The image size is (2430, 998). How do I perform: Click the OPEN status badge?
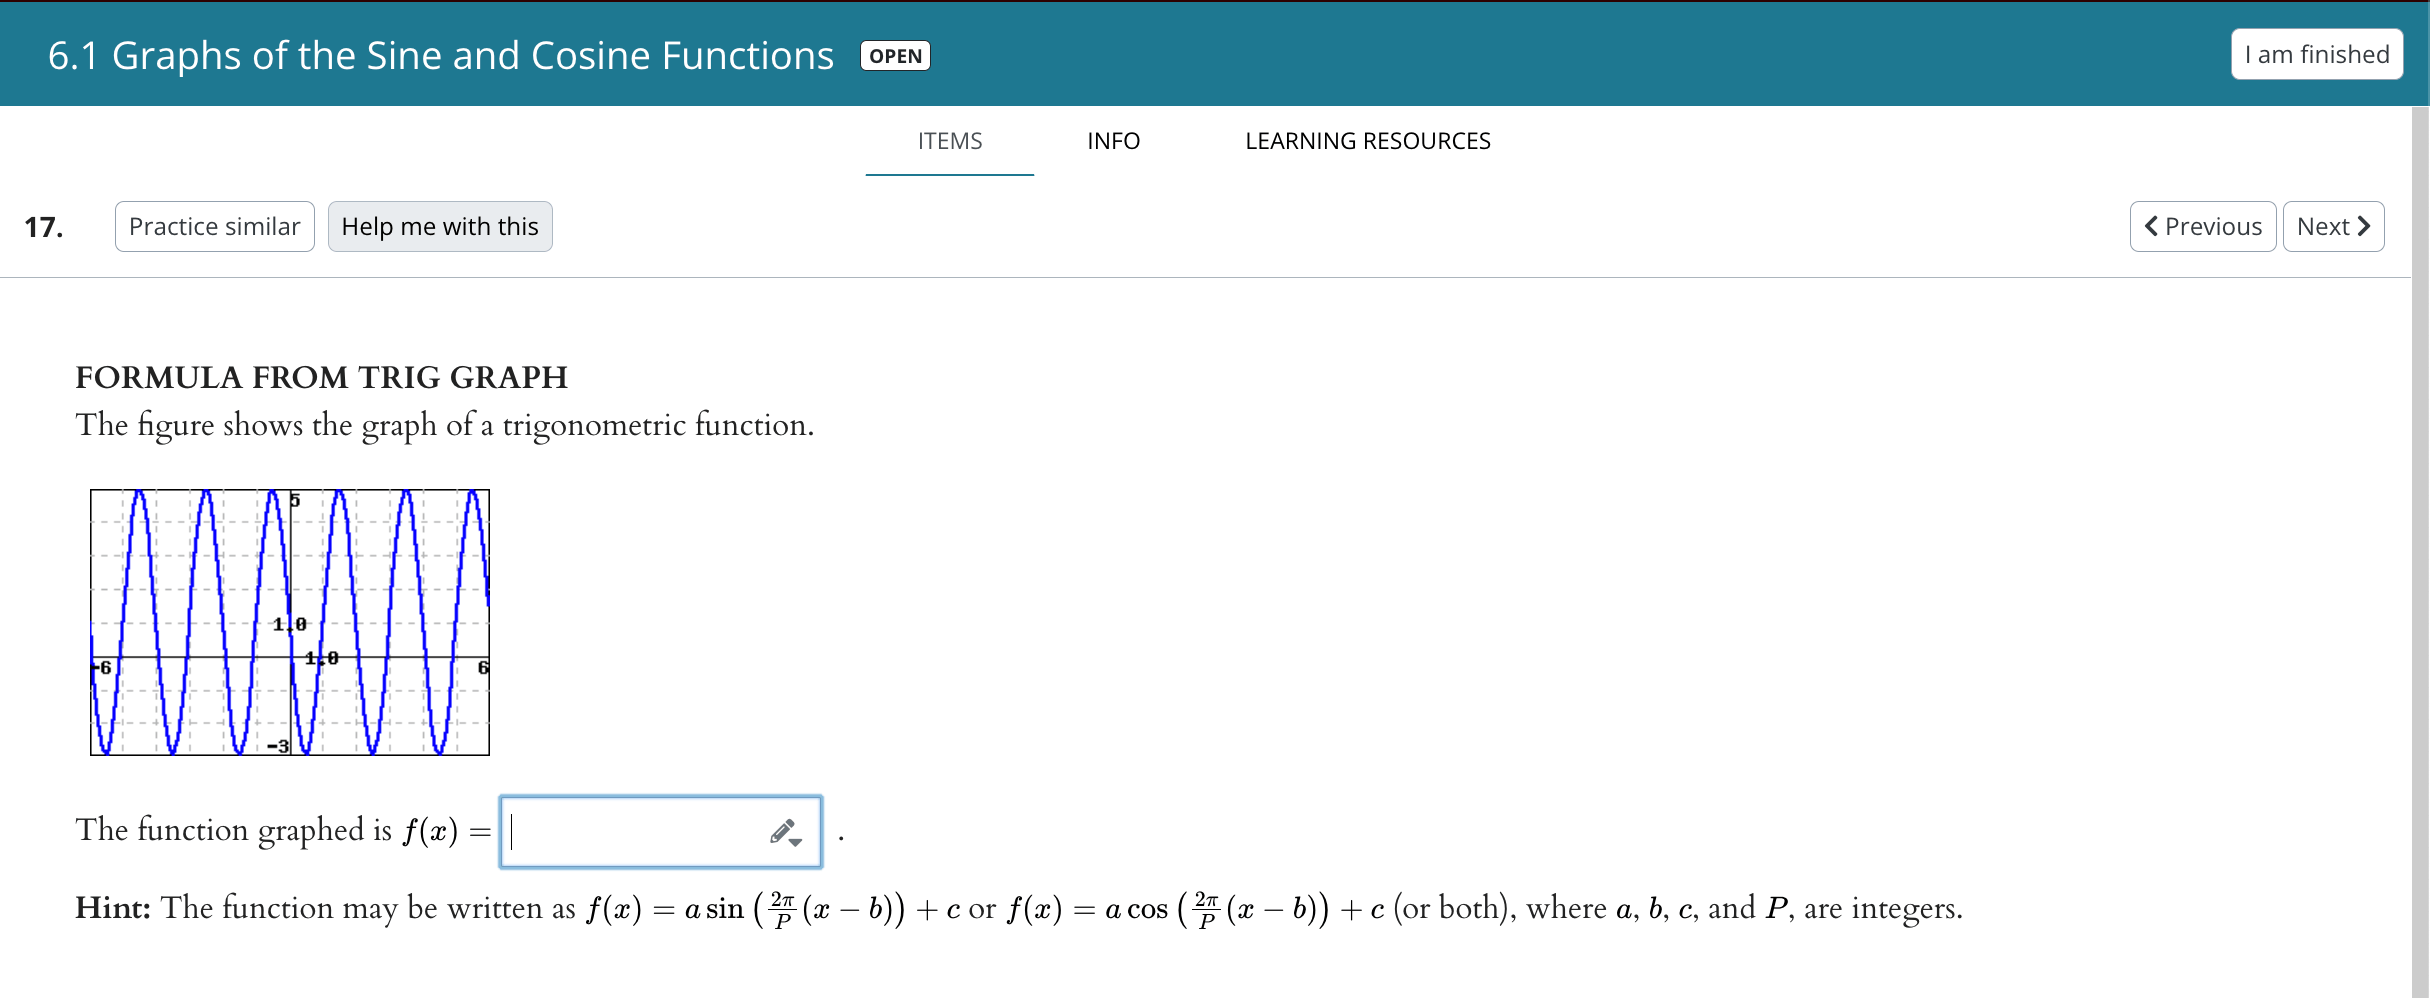895,56
